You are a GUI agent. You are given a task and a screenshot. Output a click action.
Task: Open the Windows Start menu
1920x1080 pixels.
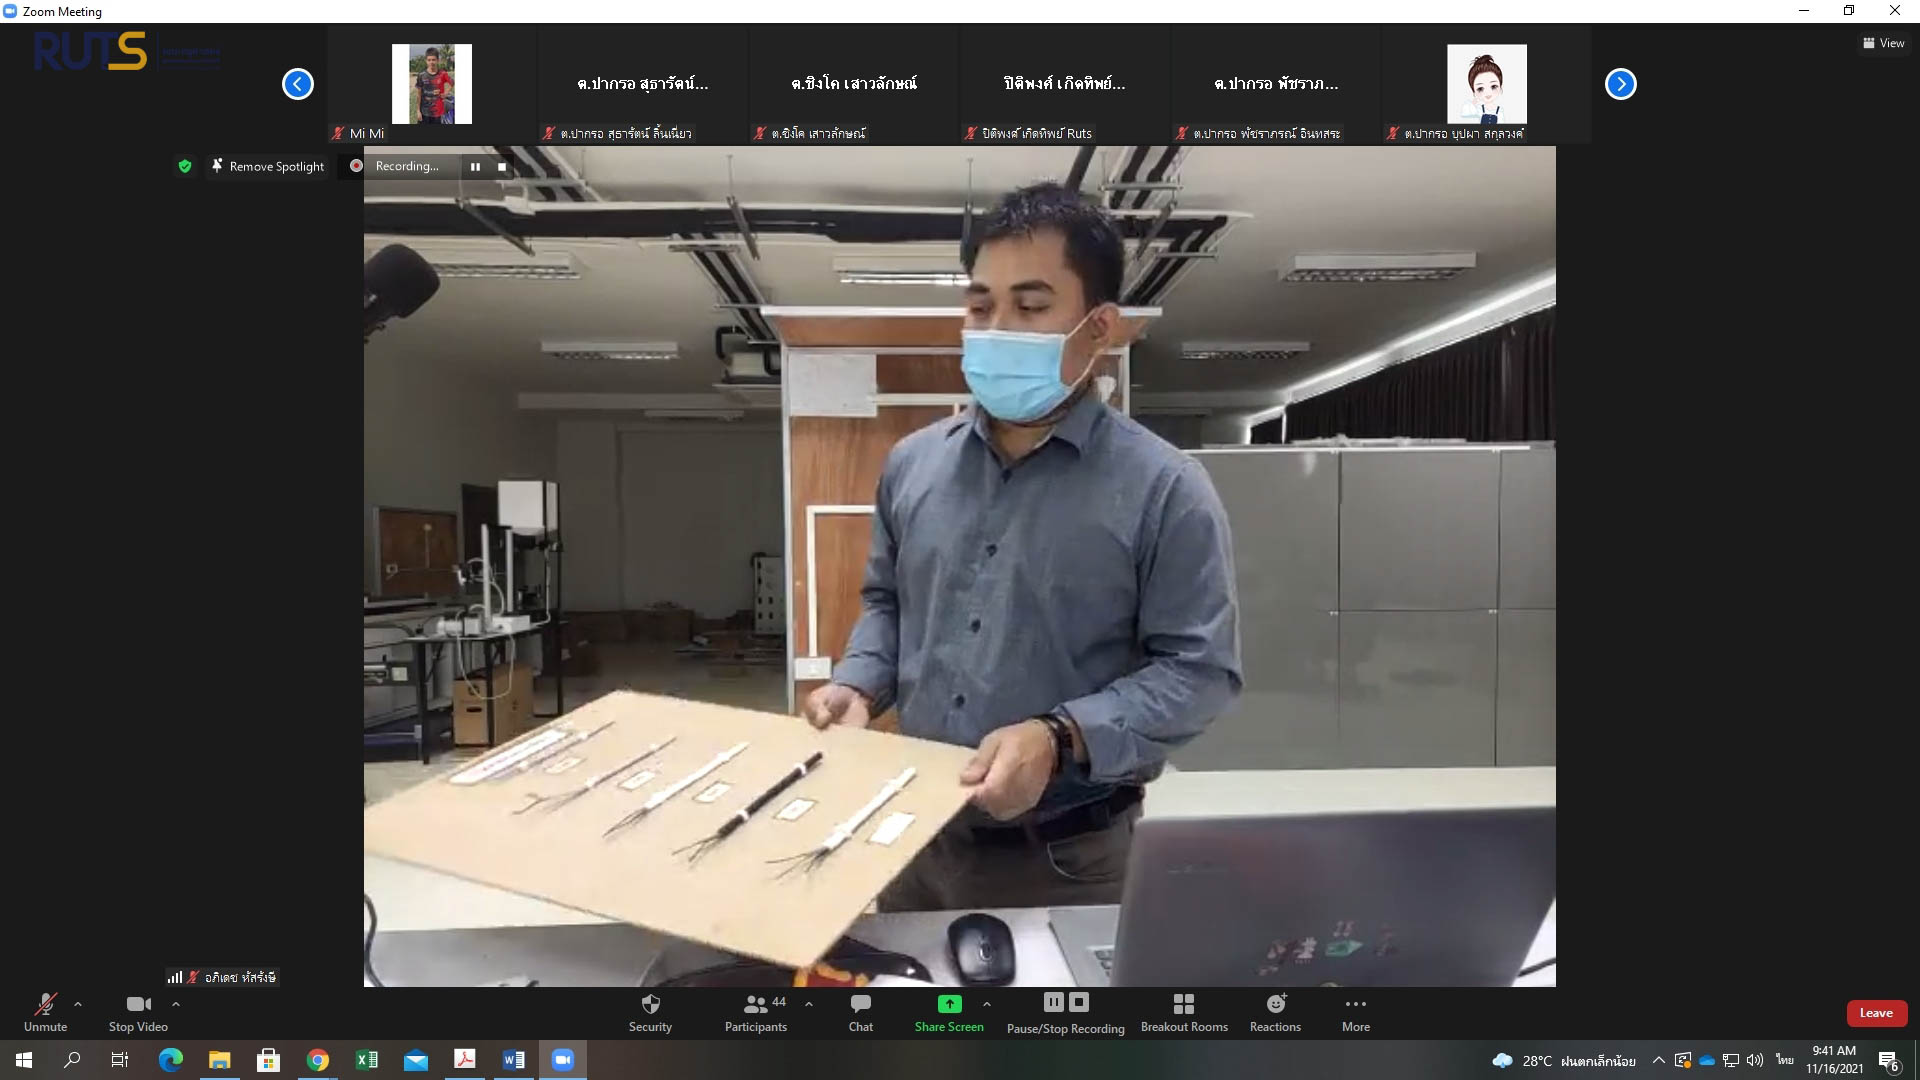tap(24, 1060)
